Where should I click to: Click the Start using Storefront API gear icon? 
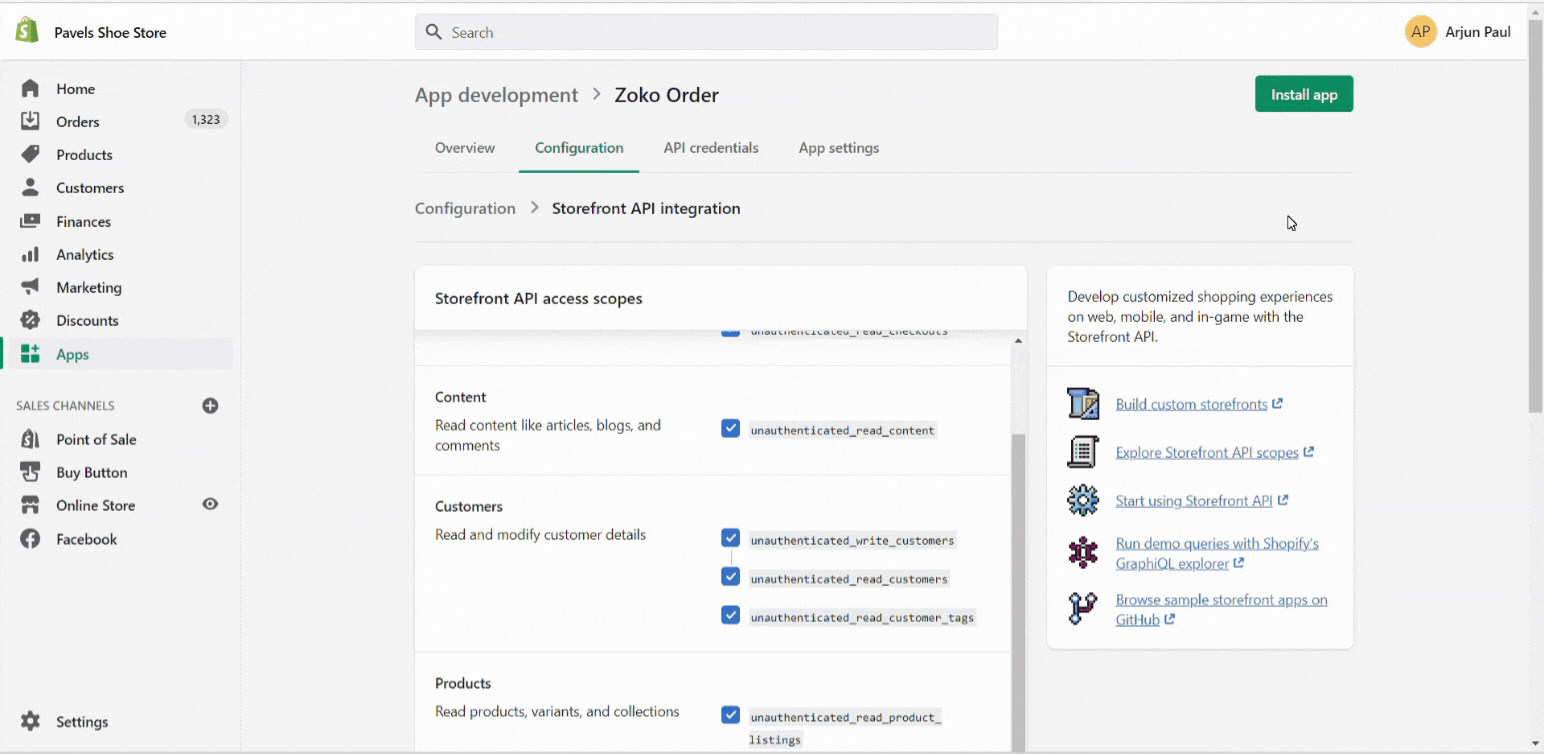pyautogui.click(x=1083, y=500)
